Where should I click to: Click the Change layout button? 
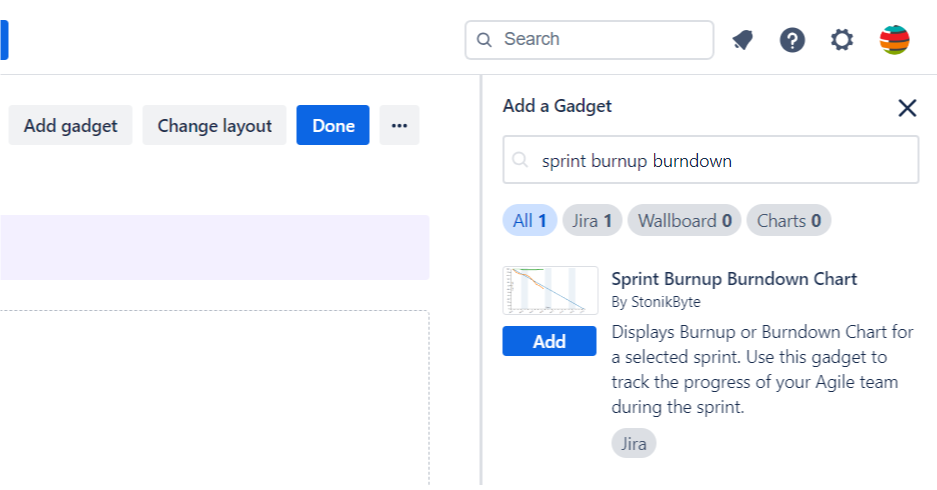(215, 125)
